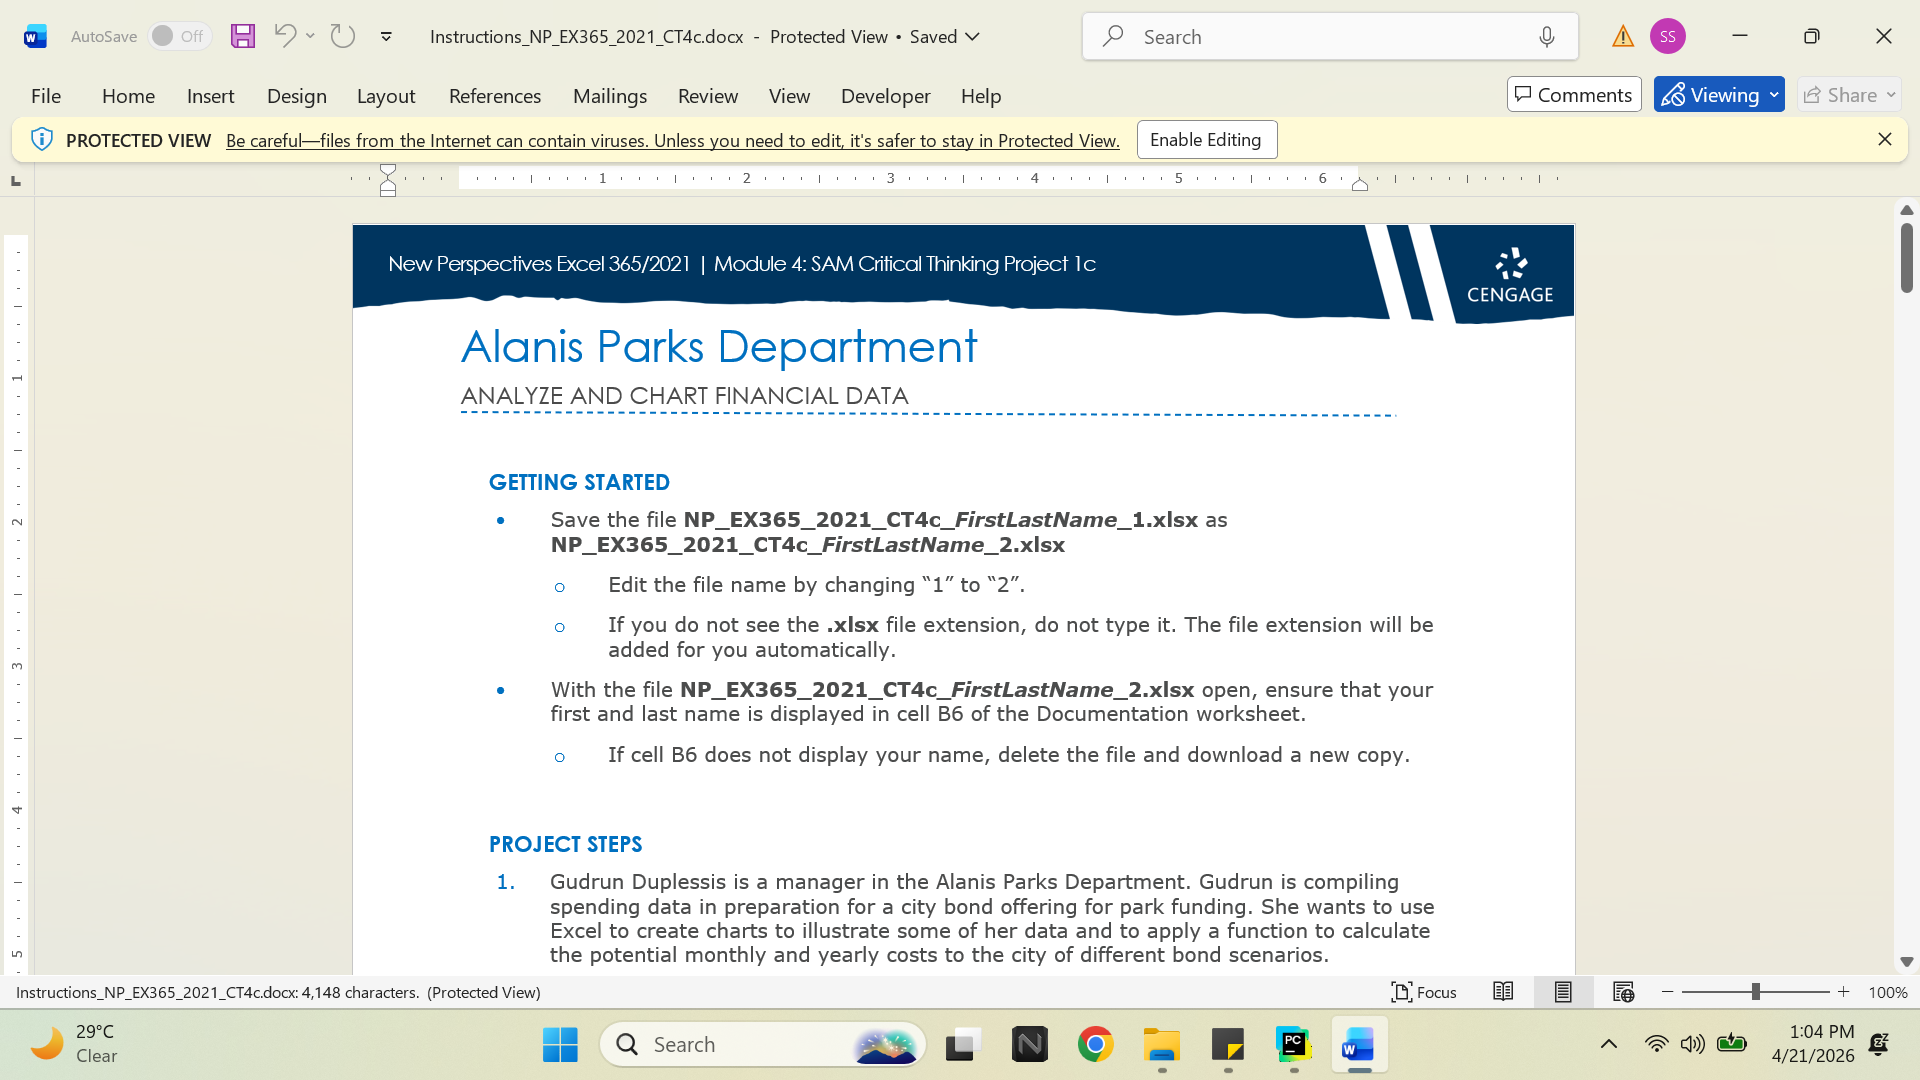The height and width of the screenshot is (1080, 1920).
Task: Open the Layout tab
Action: [386, 95]
